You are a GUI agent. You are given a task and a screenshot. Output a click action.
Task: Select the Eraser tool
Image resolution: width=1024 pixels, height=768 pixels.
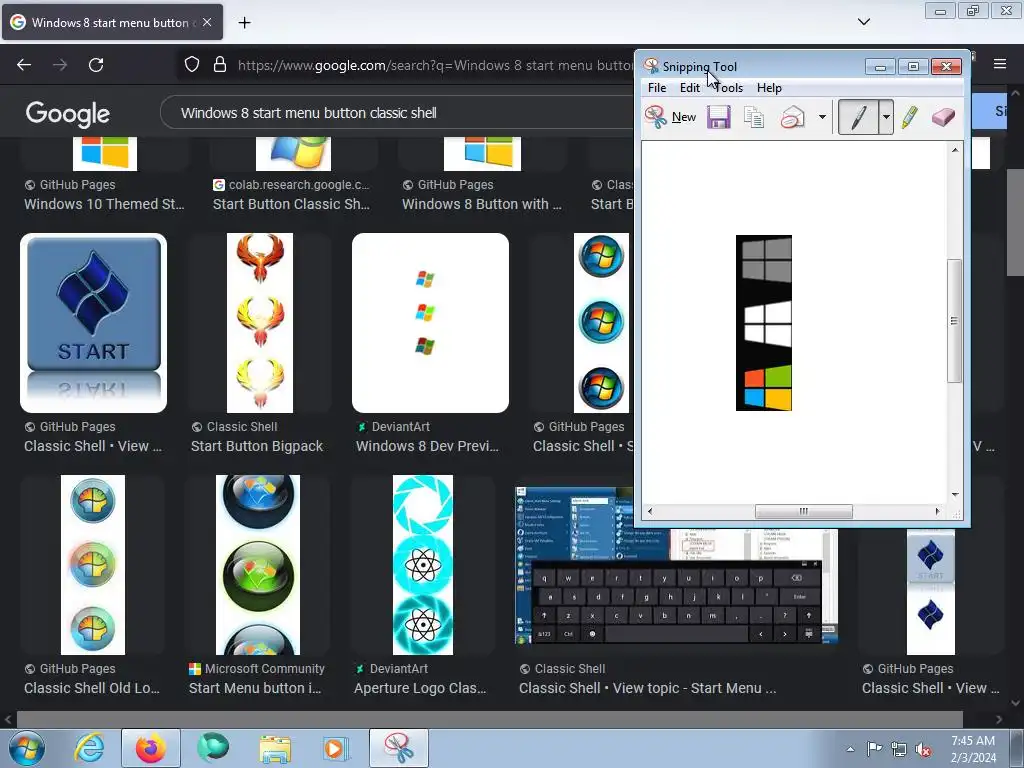pos(944,118)
